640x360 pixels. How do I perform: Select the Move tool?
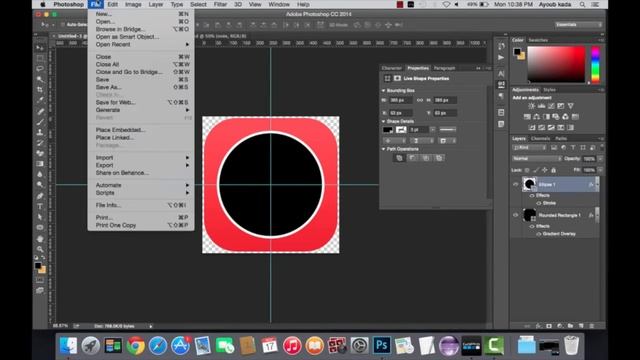coord(40,48)
